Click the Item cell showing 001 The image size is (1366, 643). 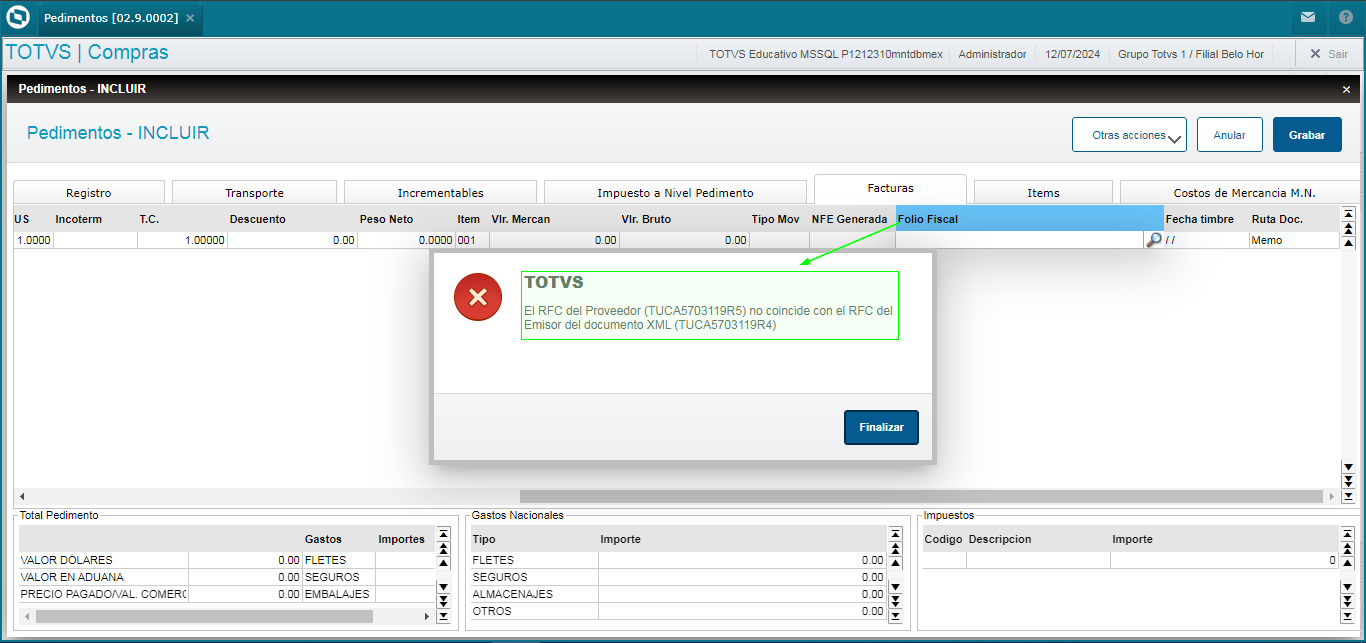tap(472, 240)
